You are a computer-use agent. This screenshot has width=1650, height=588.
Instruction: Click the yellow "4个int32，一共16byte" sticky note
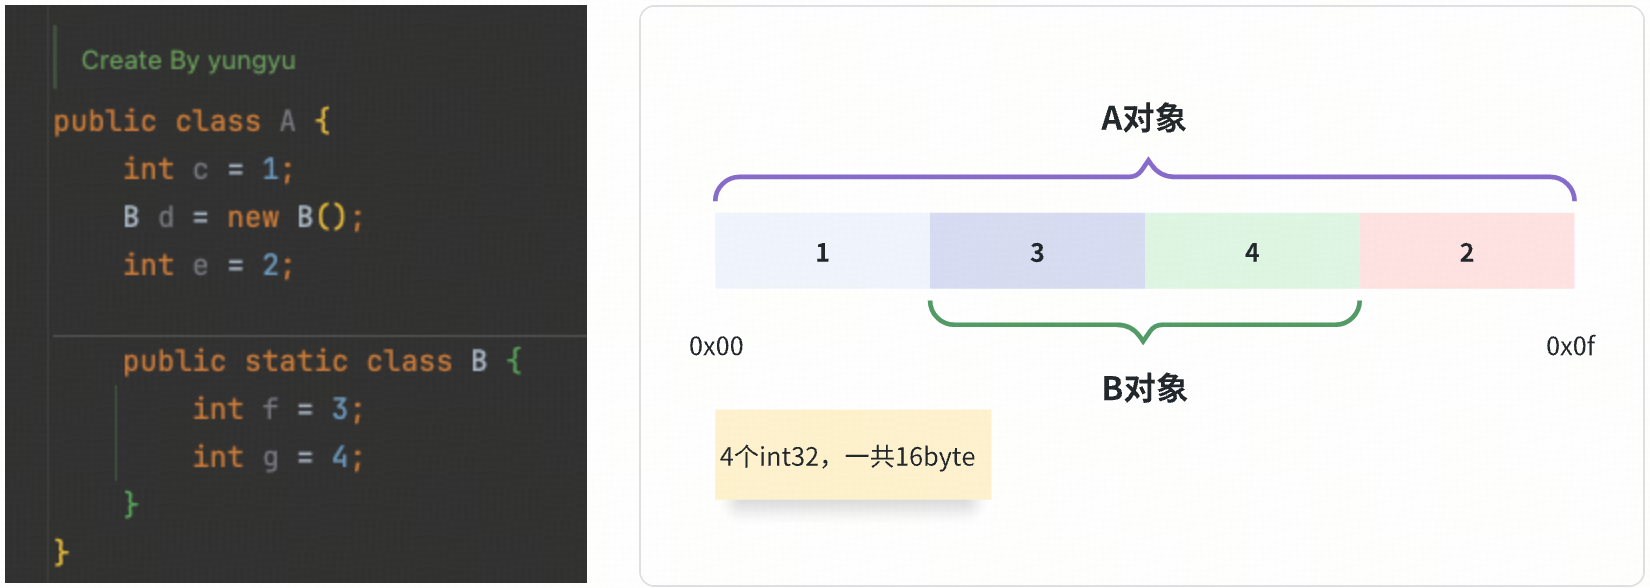pos(852,455)
